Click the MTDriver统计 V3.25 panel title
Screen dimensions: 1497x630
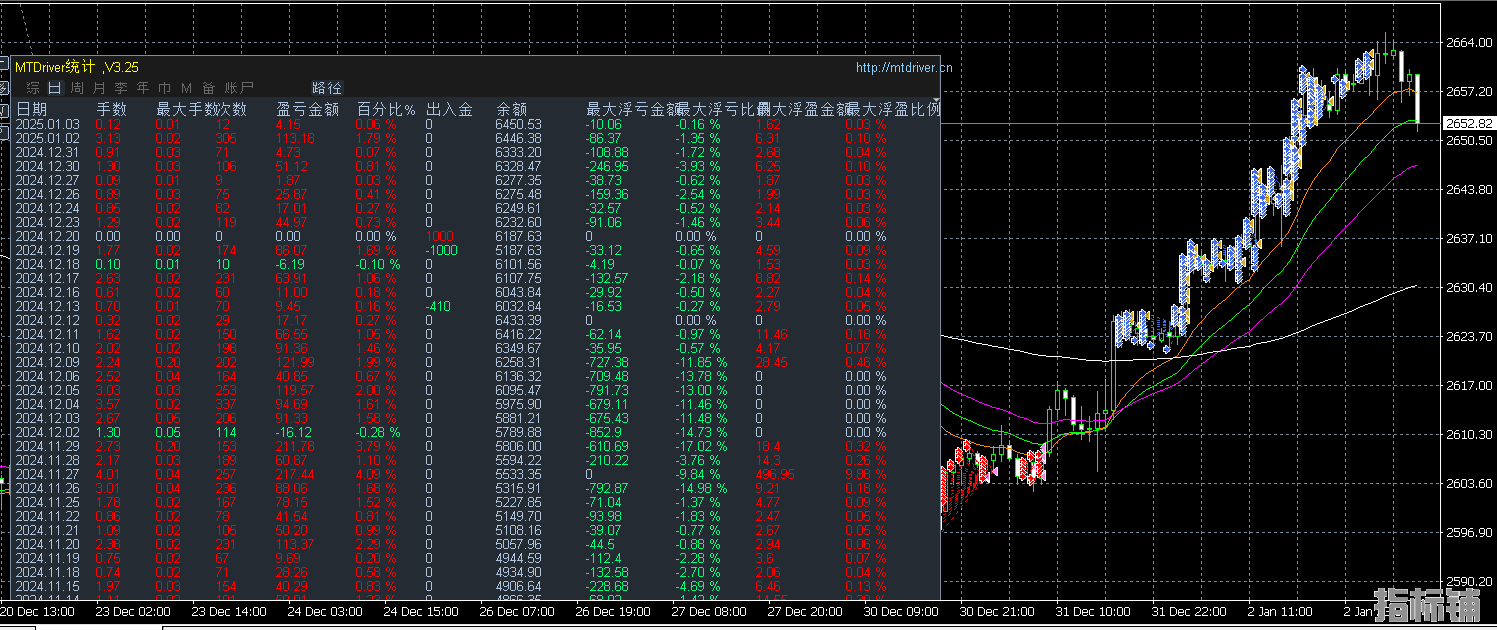[x=76, y=67]
